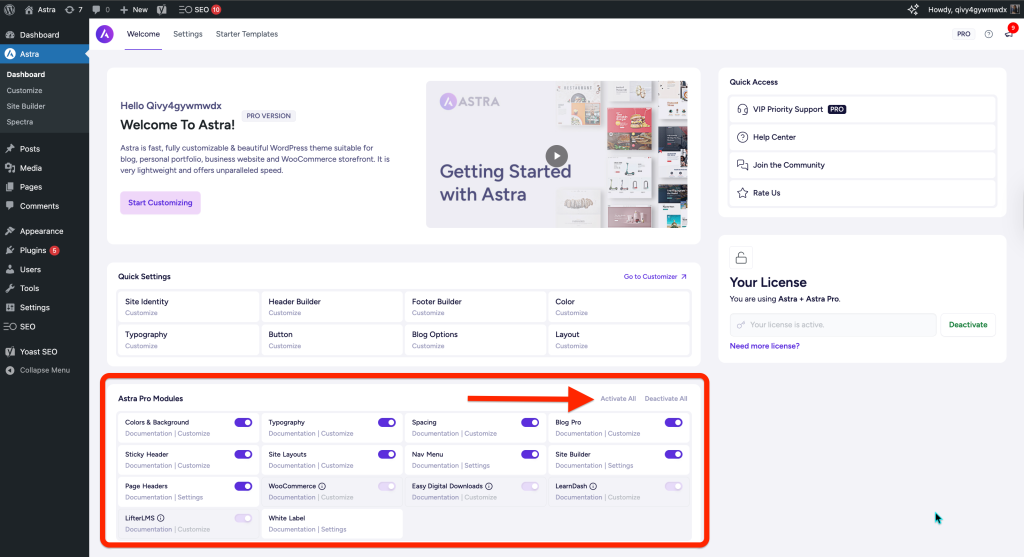Click the license key input field

833,325
